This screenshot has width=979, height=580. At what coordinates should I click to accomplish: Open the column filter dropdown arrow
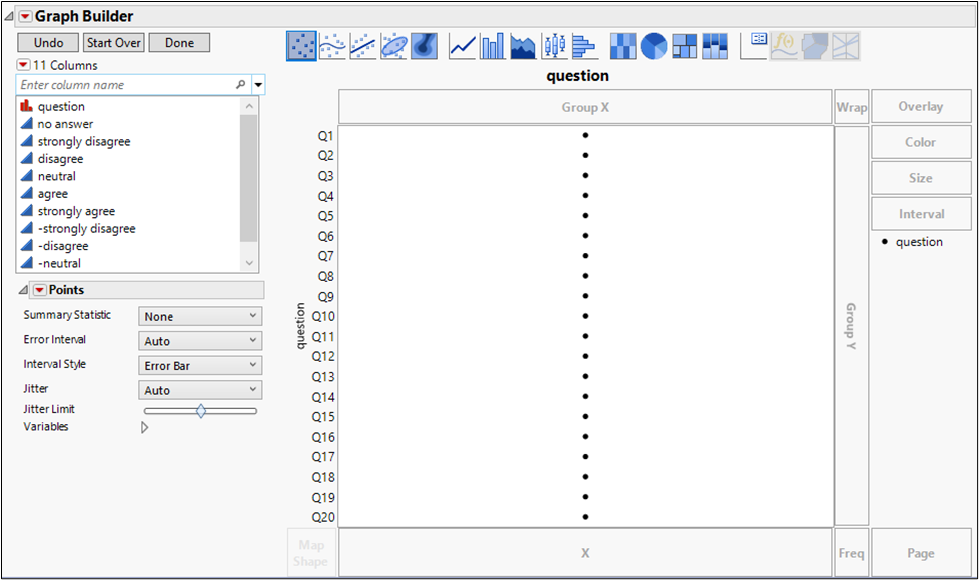coord(258,84)
